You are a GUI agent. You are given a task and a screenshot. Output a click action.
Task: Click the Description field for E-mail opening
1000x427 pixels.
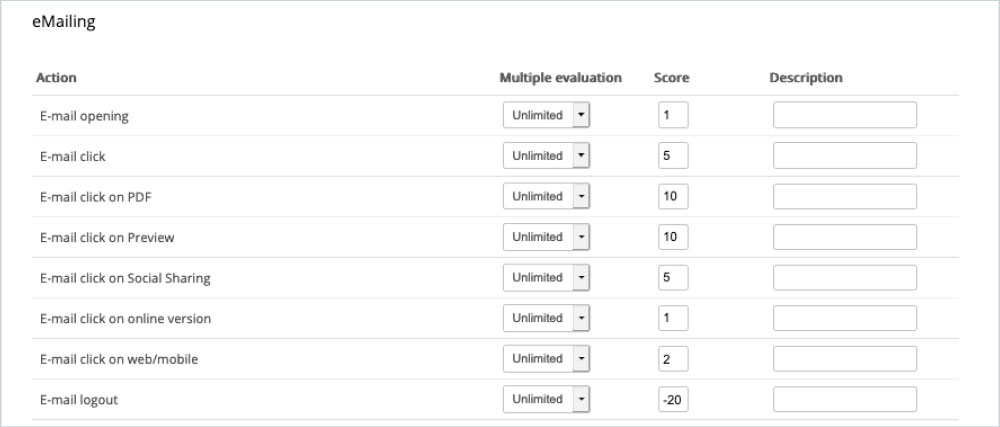[844, 115]
